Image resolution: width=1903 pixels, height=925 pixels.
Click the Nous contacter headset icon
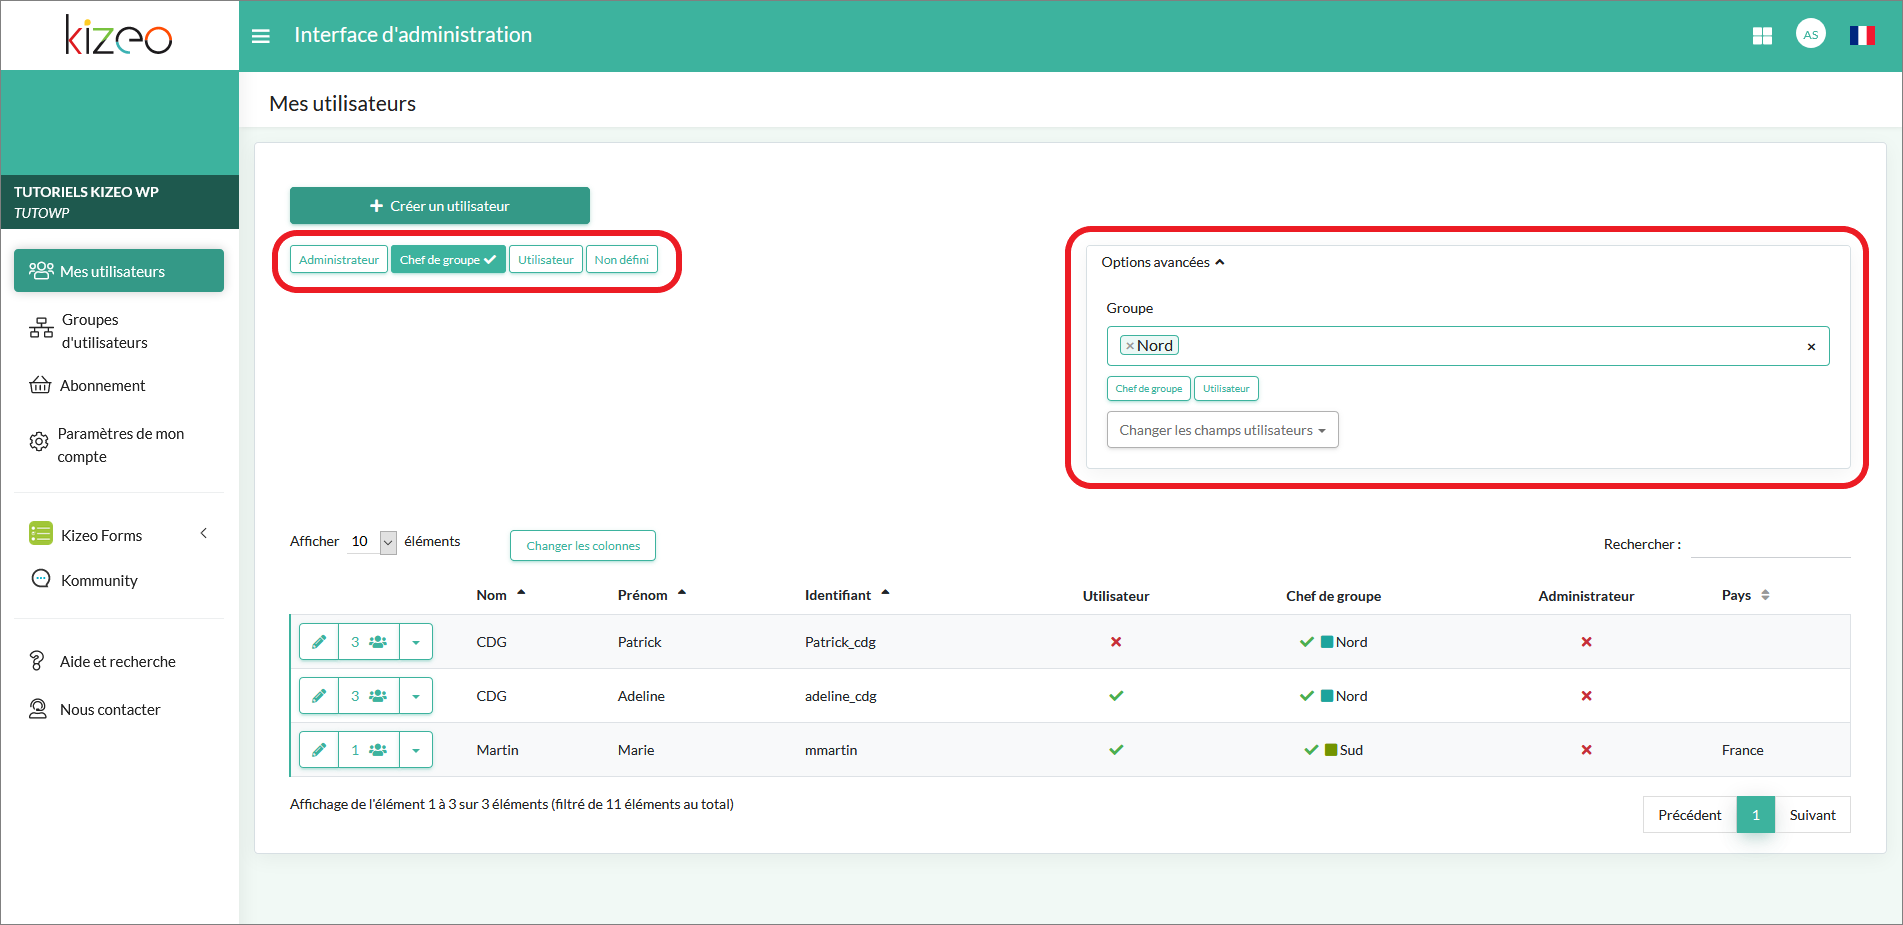click(38, 709)
